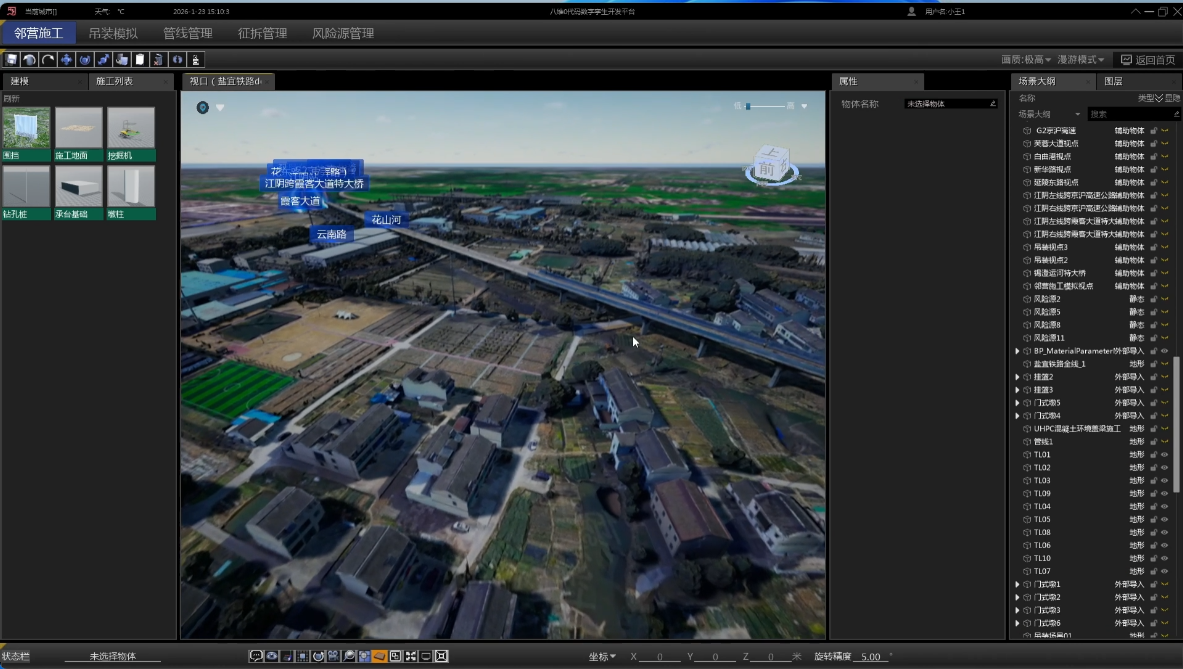Switch to the 图层 tab
1183x669 pixels.
1112,81
